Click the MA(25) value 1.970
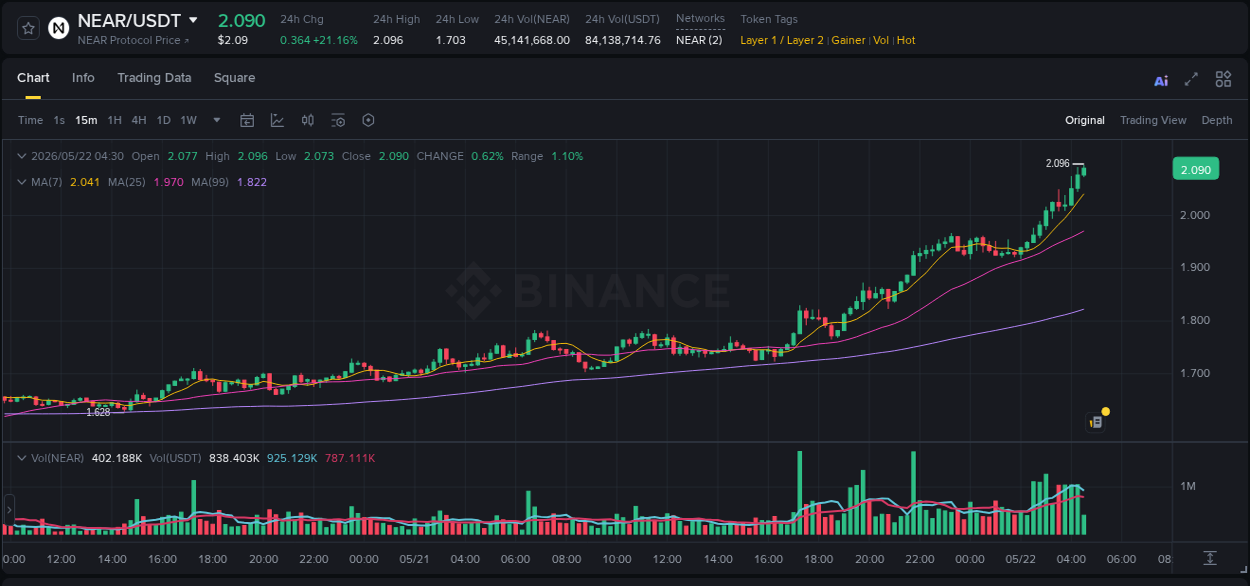This screenshot has height=586, width=1250. 168,182
